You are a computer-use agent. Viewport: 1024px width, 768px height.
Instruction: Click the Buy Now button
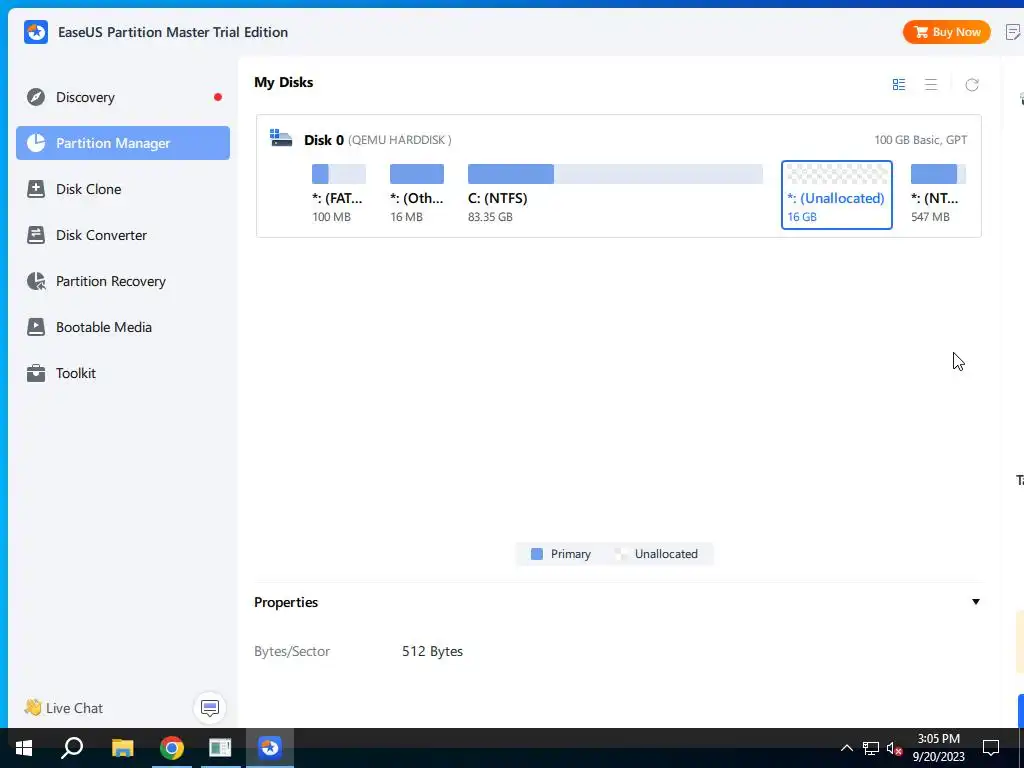pos(946,32)
